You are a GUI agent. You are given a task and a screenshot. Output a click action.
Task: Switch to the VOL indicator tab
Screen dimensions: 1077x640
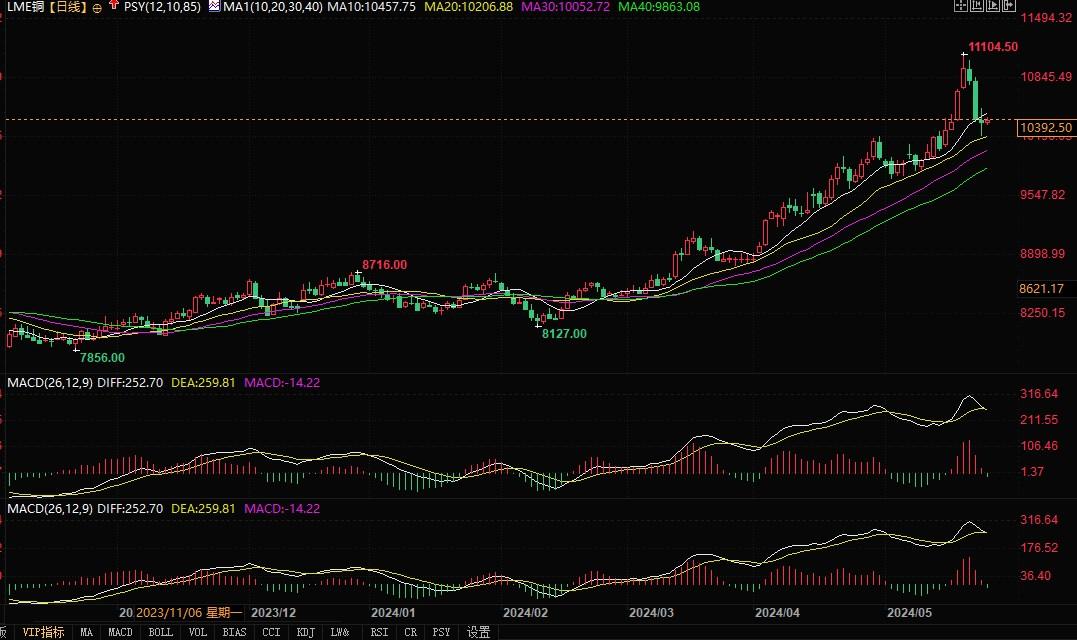click(x=198, y=632)
